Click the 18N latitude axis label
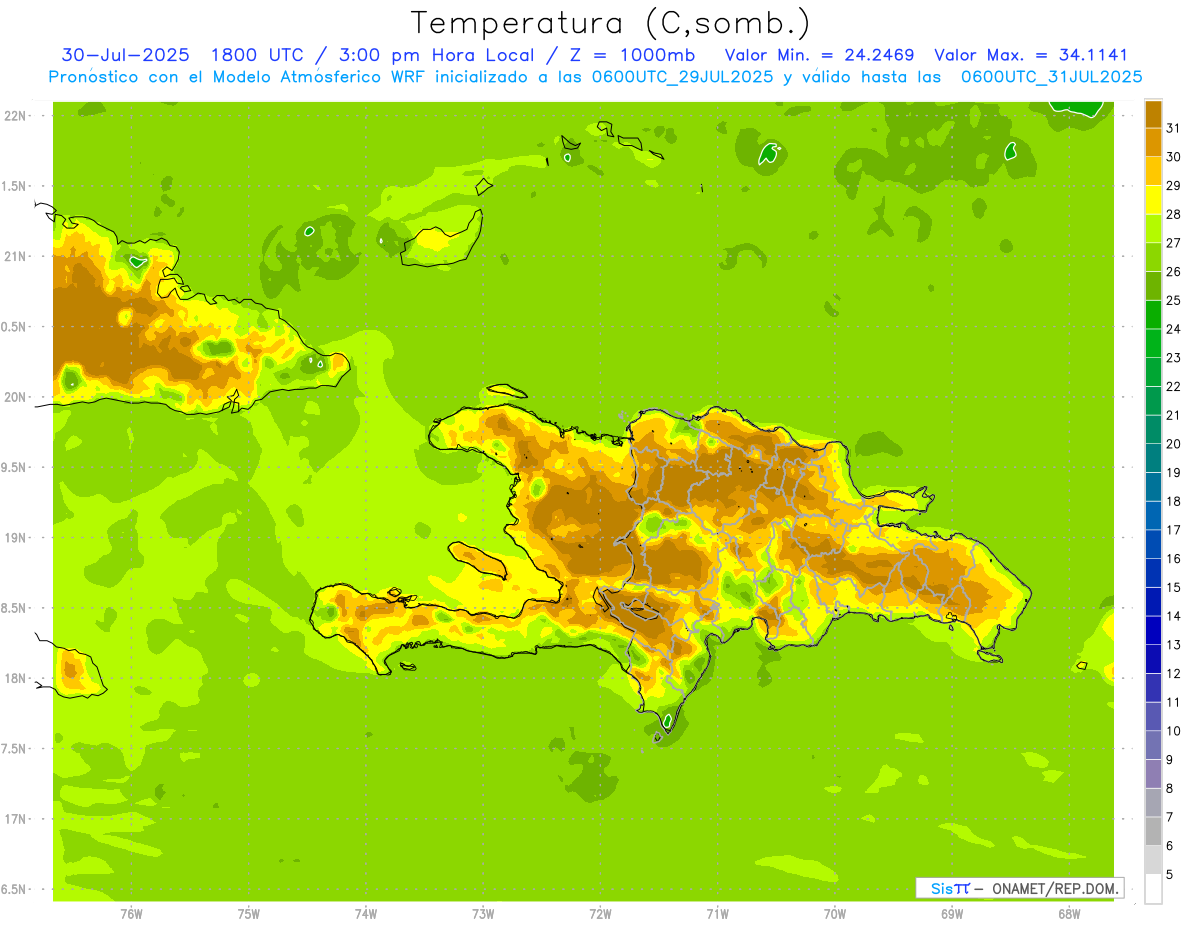 pyautogui.click(x=15, y=679)
